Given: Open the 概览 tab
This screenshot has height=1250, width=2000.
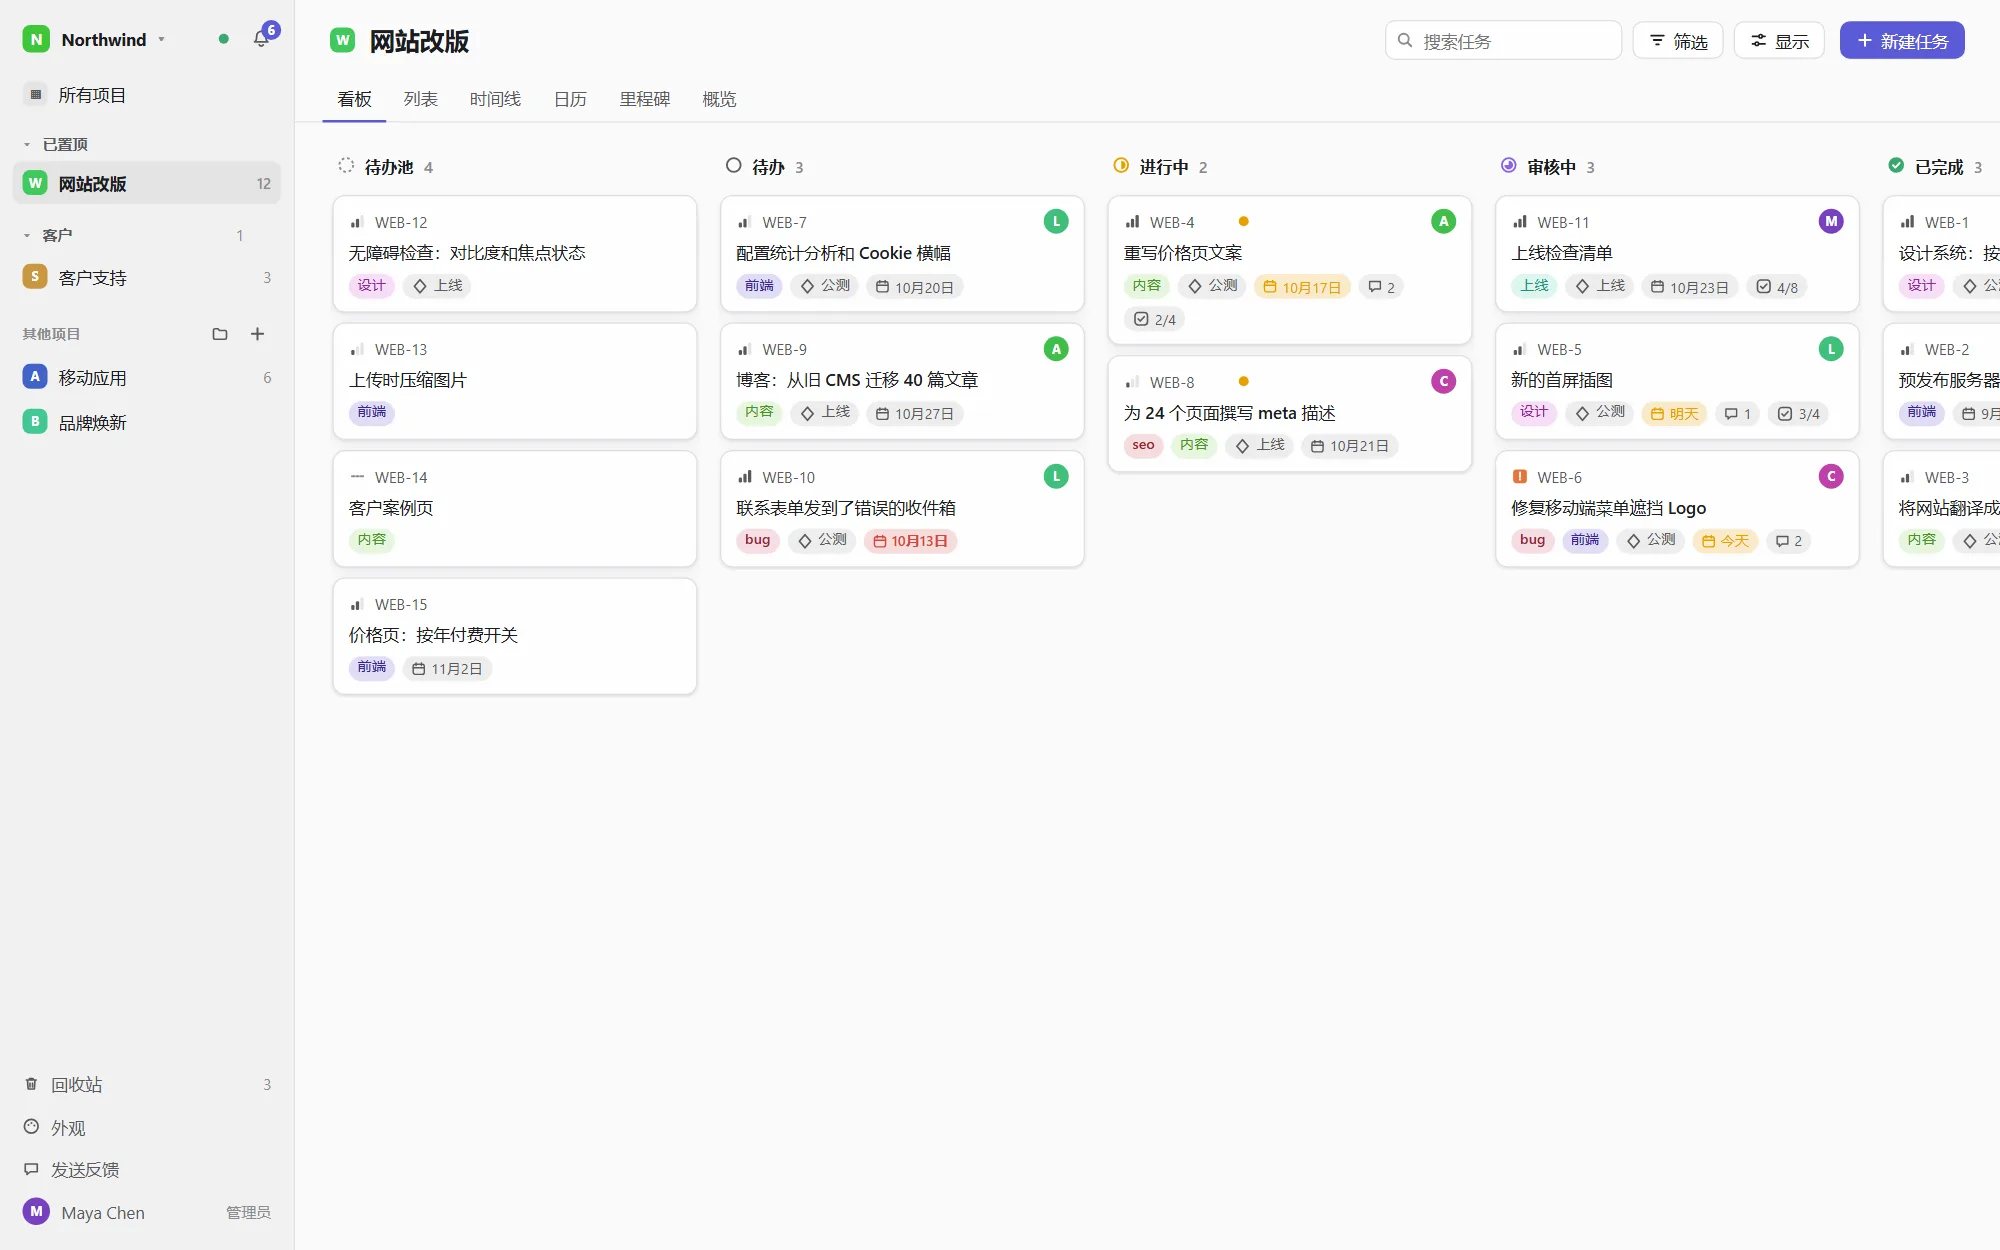Looking at the screenshot, I should pos(719,99).
